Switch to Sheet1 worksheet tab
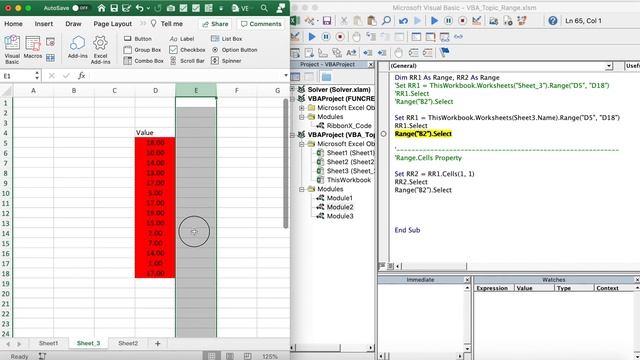 click(48, 343)
